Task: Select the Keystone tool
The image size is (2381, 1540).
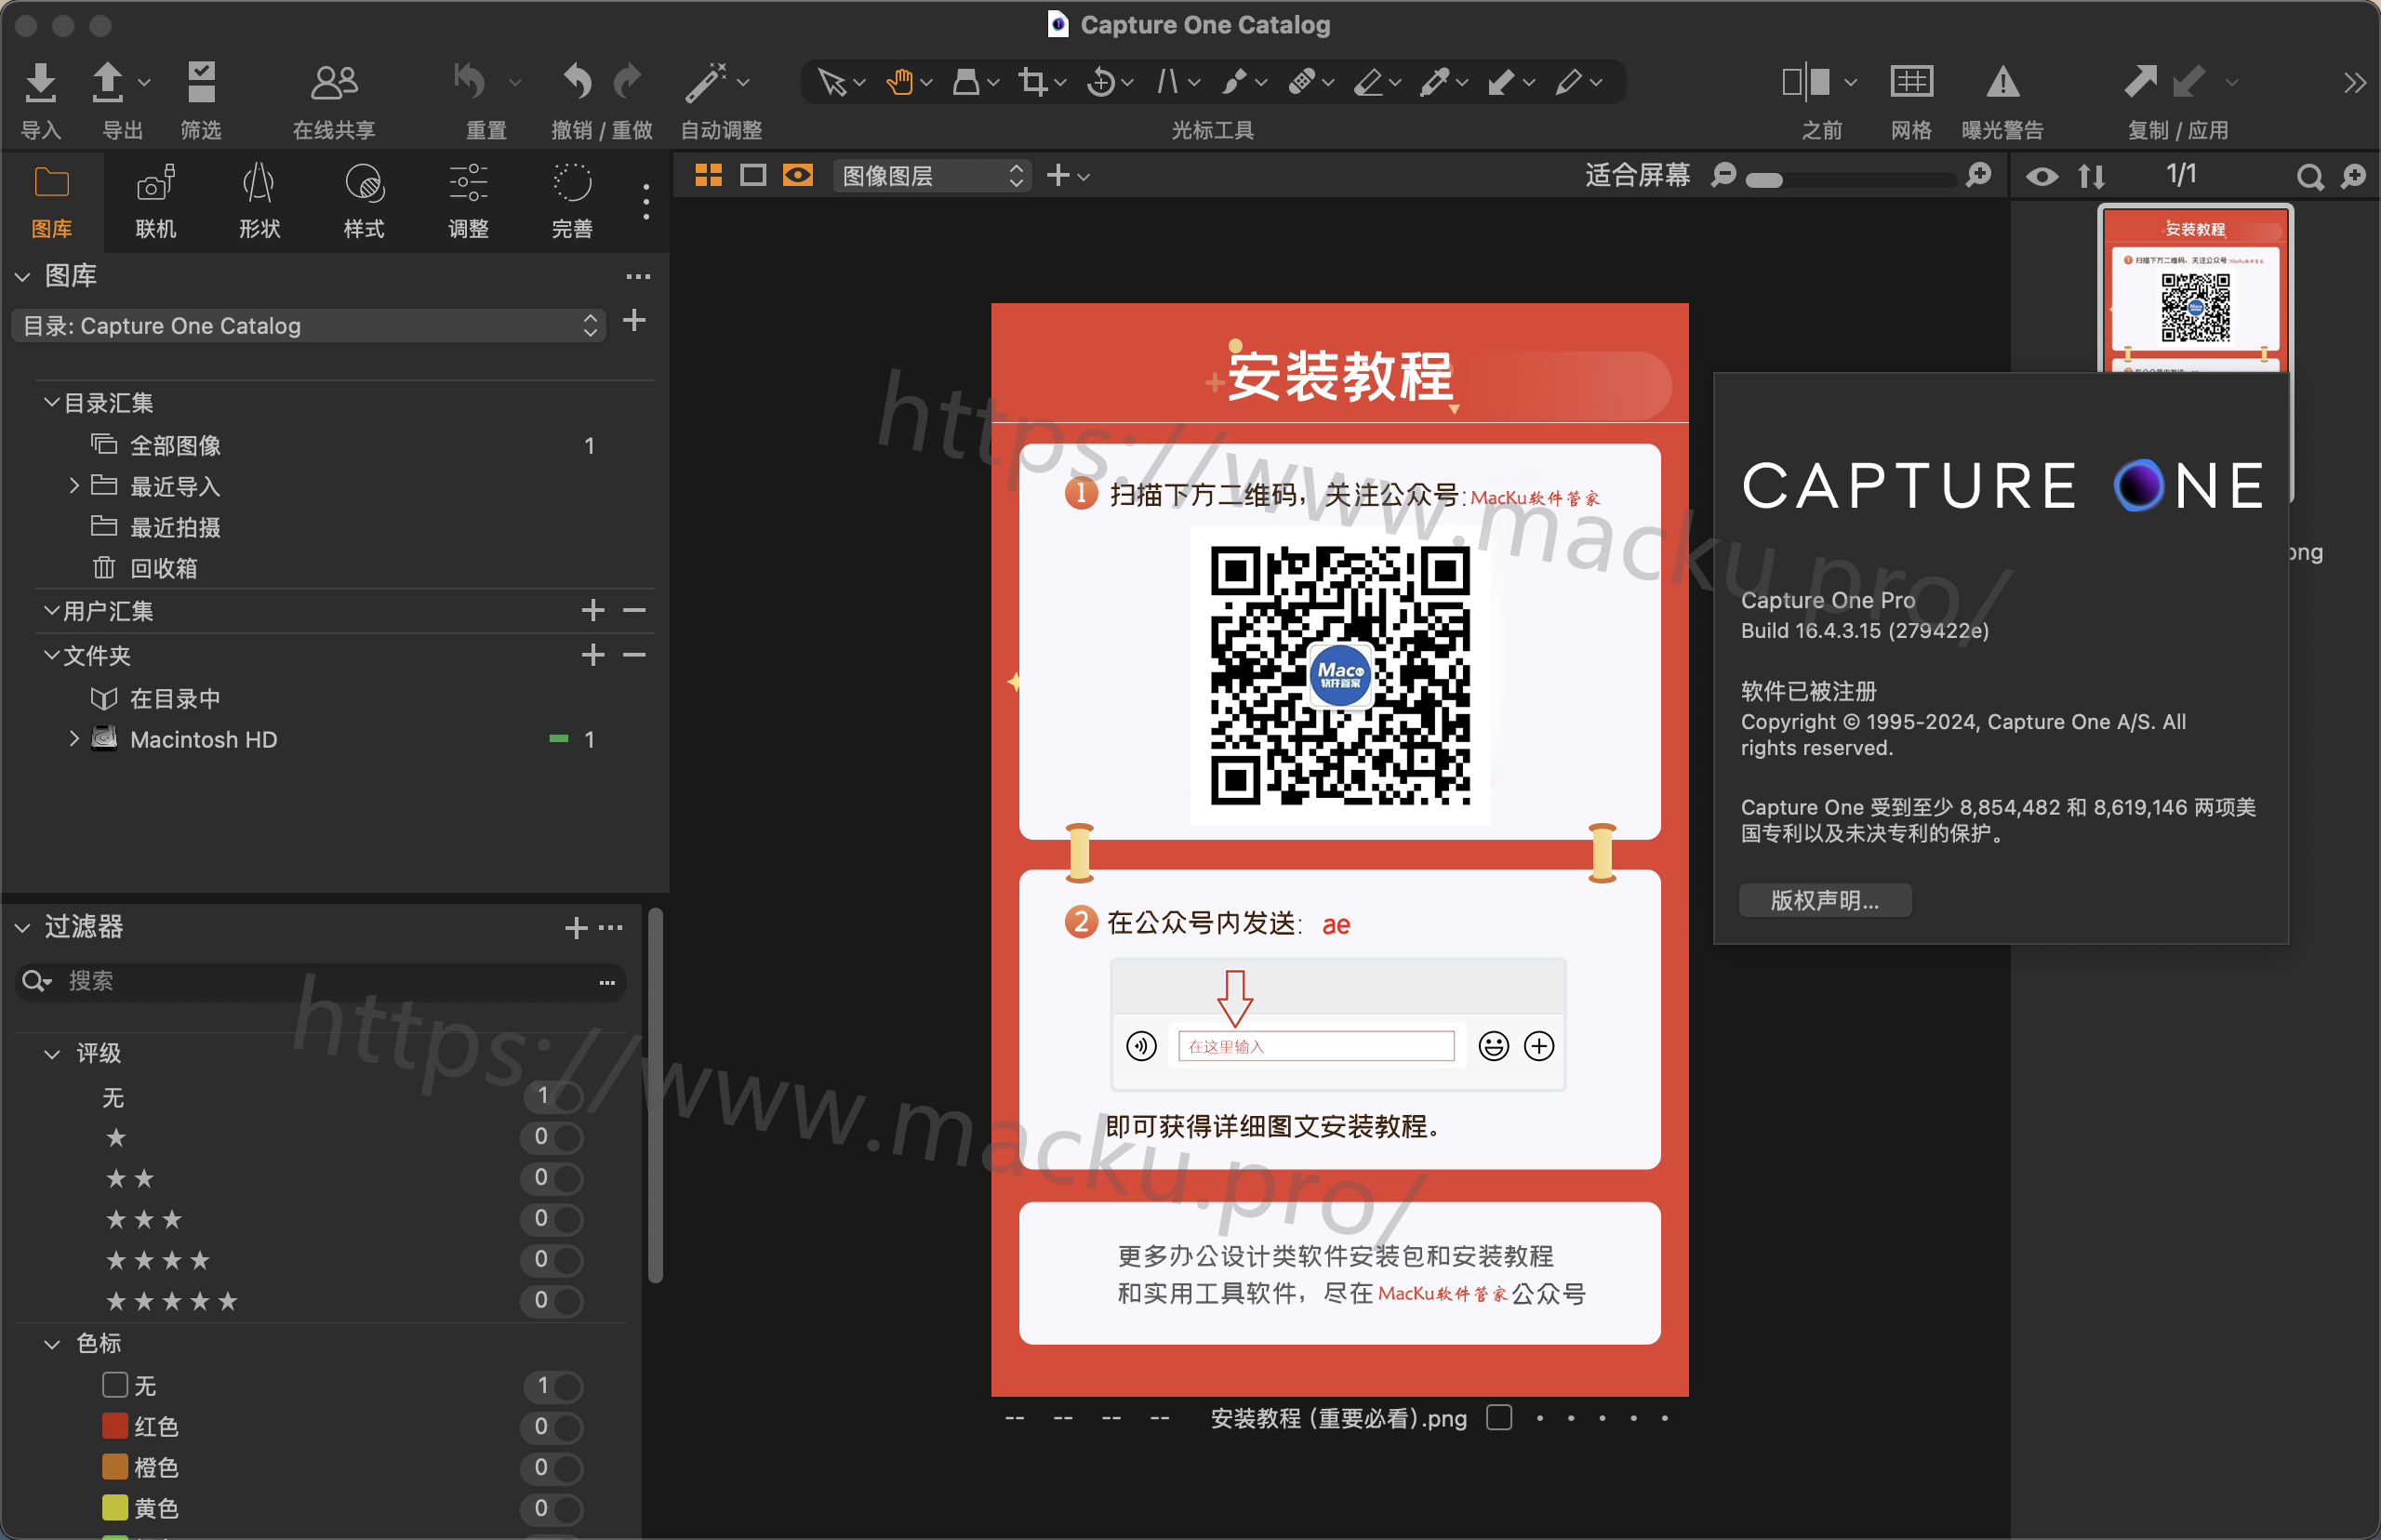Action: point(1167,82)
